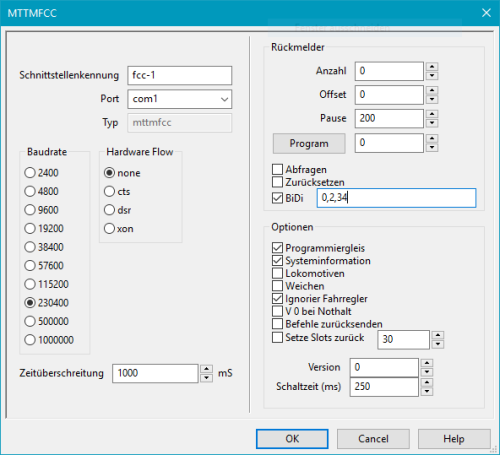Open the Port dropdown showing com1
Screen dimensions: 500x455
point(180,99)
